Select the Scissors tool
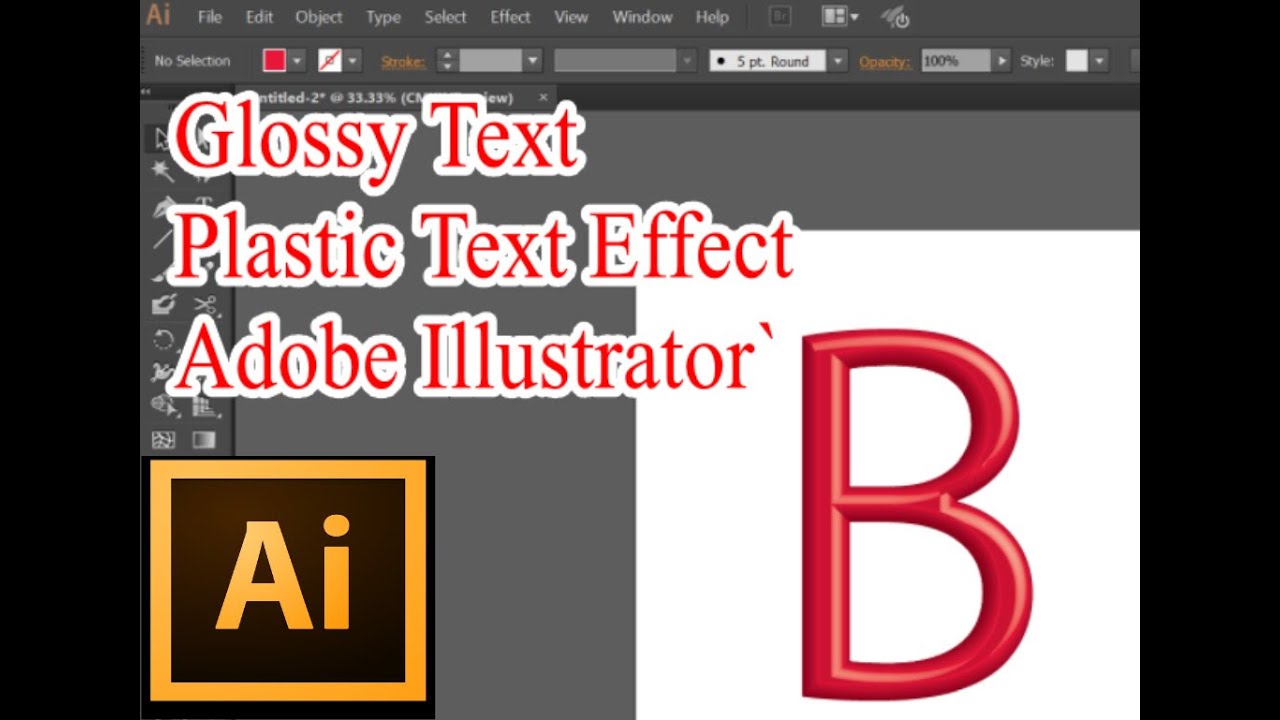This screenshot has height=720, width=1280. click(205, 305)
